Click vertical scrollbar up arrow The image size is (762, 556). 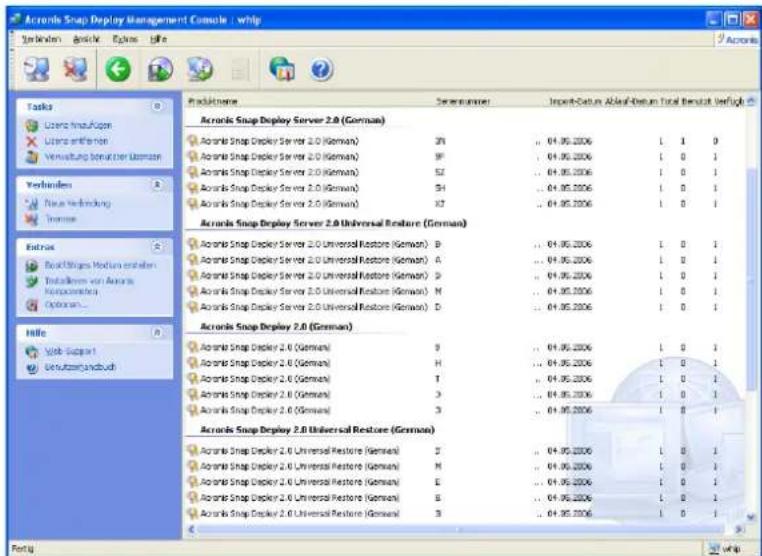tap(751, 101)
